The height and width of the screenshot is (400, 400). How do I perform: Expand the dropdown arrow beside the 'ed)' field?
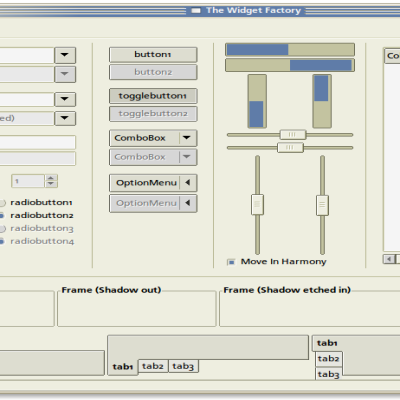tap(65, 118)
